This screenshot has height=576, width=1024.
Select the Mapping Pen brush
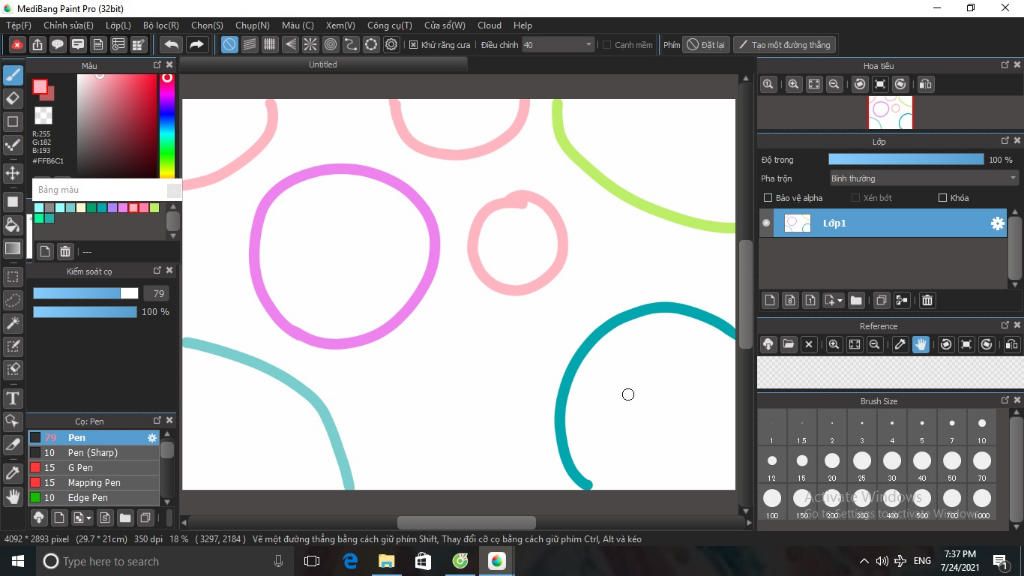click(93, 483)
